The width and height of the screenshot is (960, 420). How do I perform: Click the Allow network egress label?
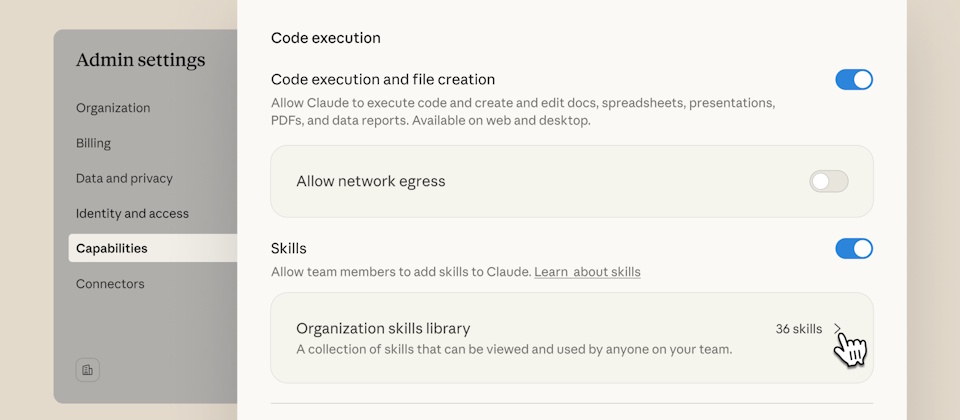tap(370, 181)
